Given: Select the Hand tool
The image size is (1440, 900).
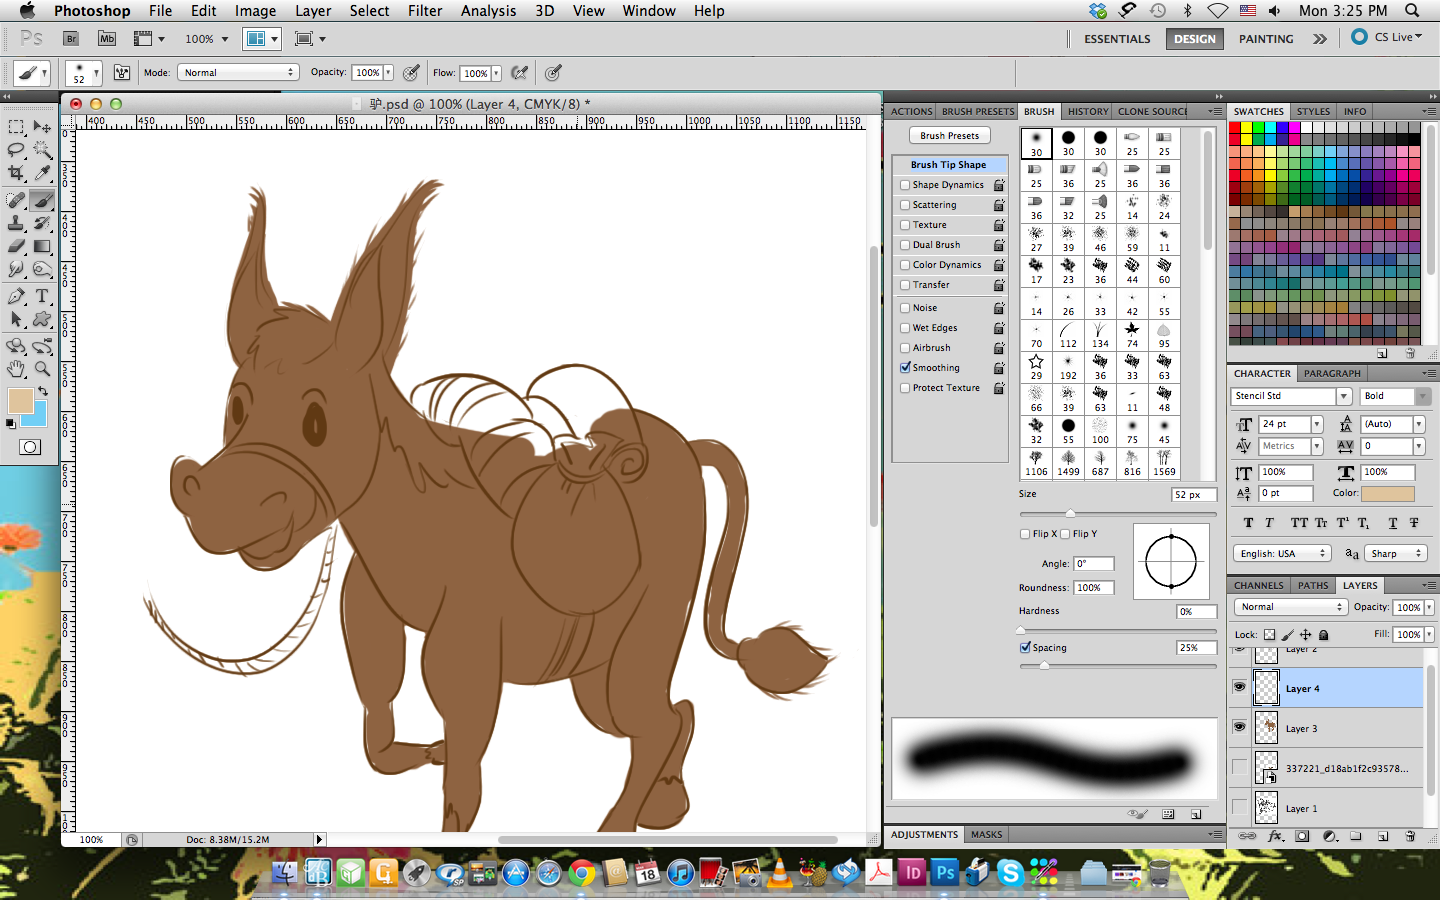Looking at the screenshot, I should tap(16, 369).
